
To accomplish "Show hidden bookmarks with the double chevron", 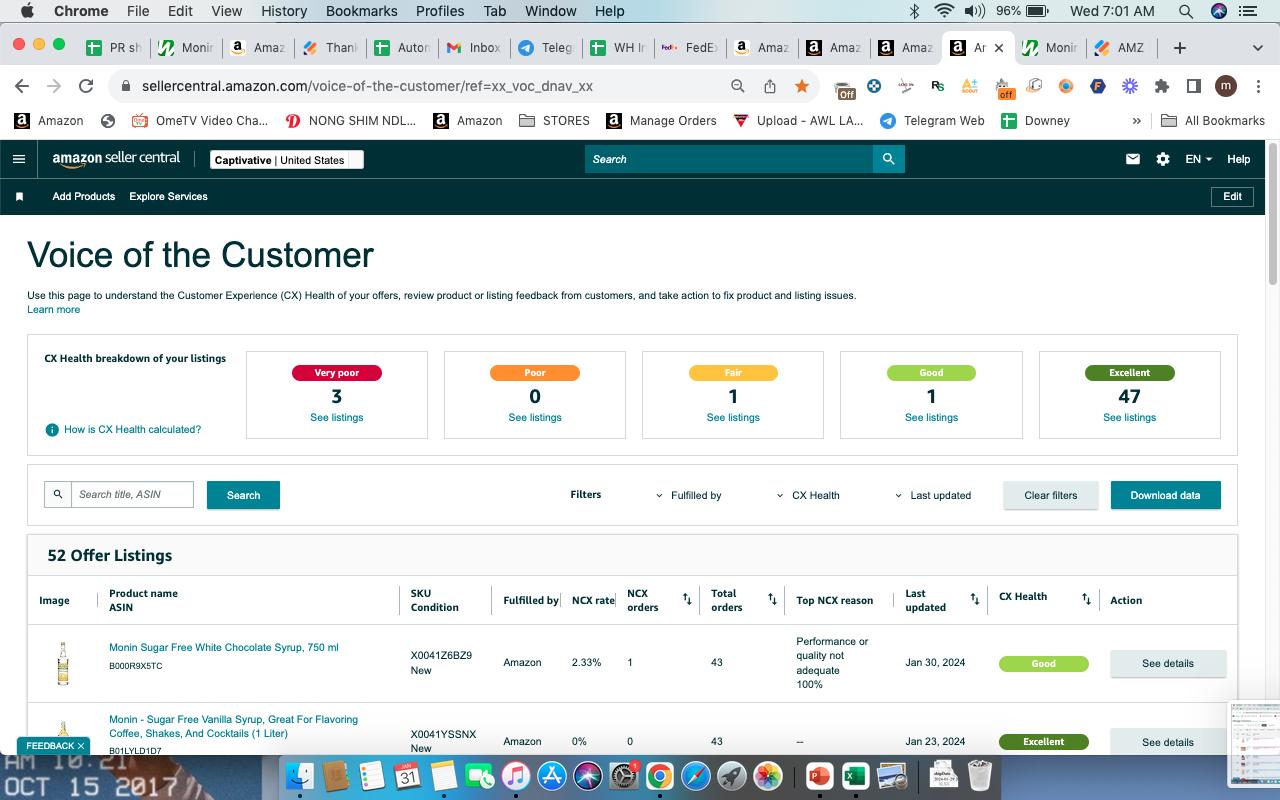I will pyautogui.click(x=1136, y=120).
